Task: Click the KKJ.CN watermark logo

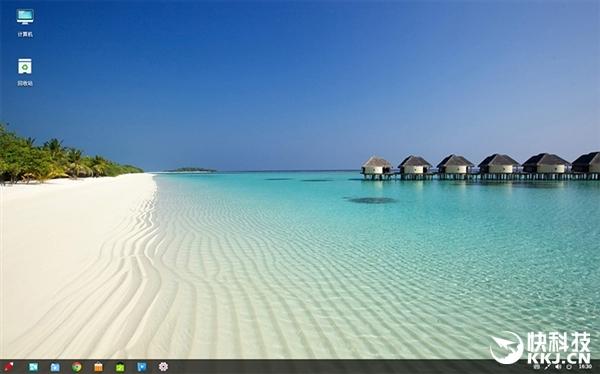Action: point(541,348)
